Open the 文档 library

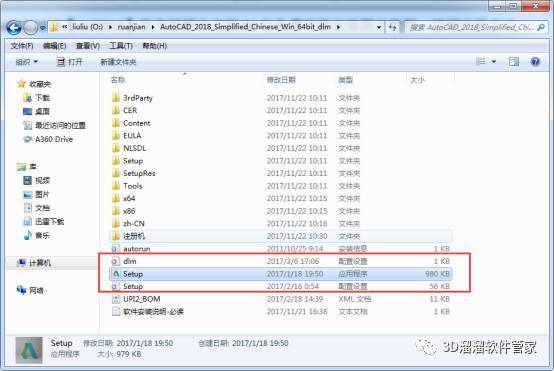coord(36,208)
